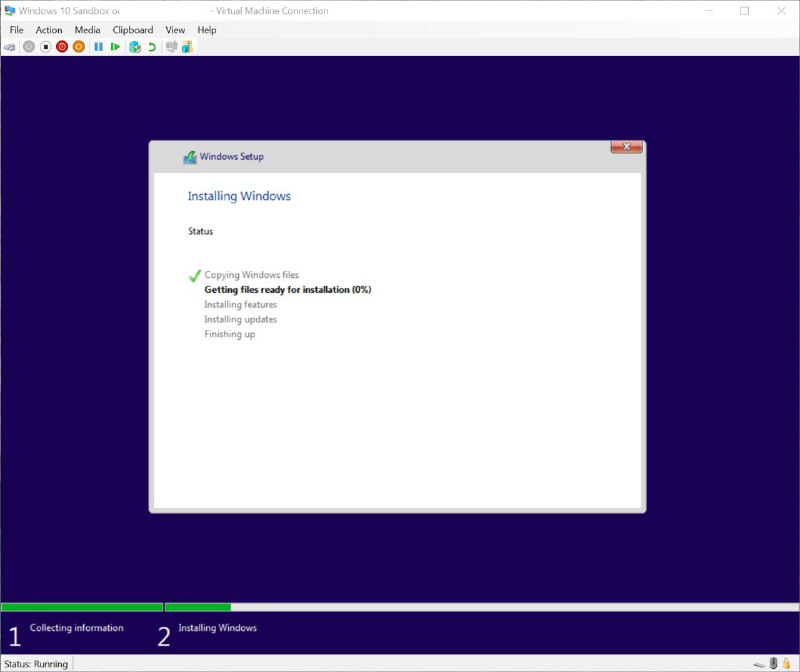Minimize the Virtual Machine Connection window
This screenshot has width=800, height=672.
(708, 11)
